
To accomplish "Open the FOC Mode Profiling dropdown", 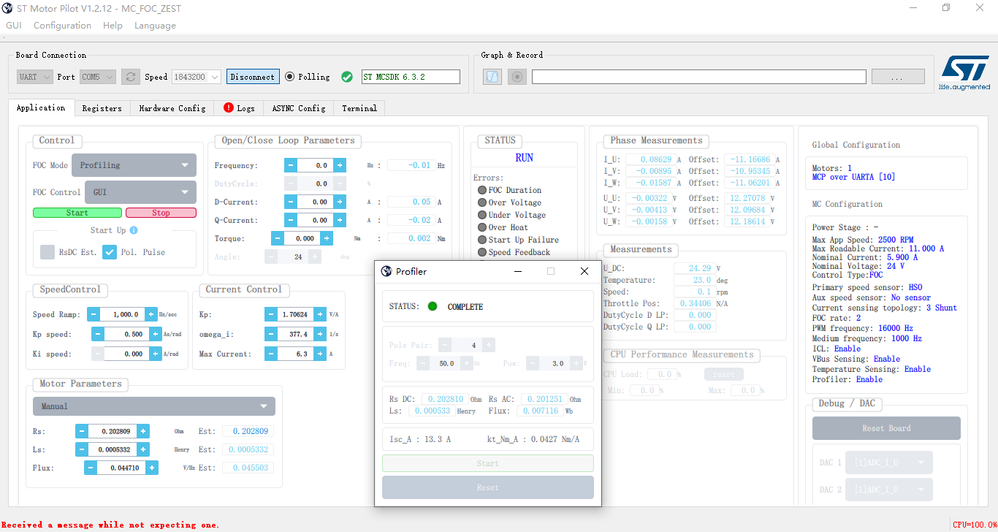I will [134, 165].
